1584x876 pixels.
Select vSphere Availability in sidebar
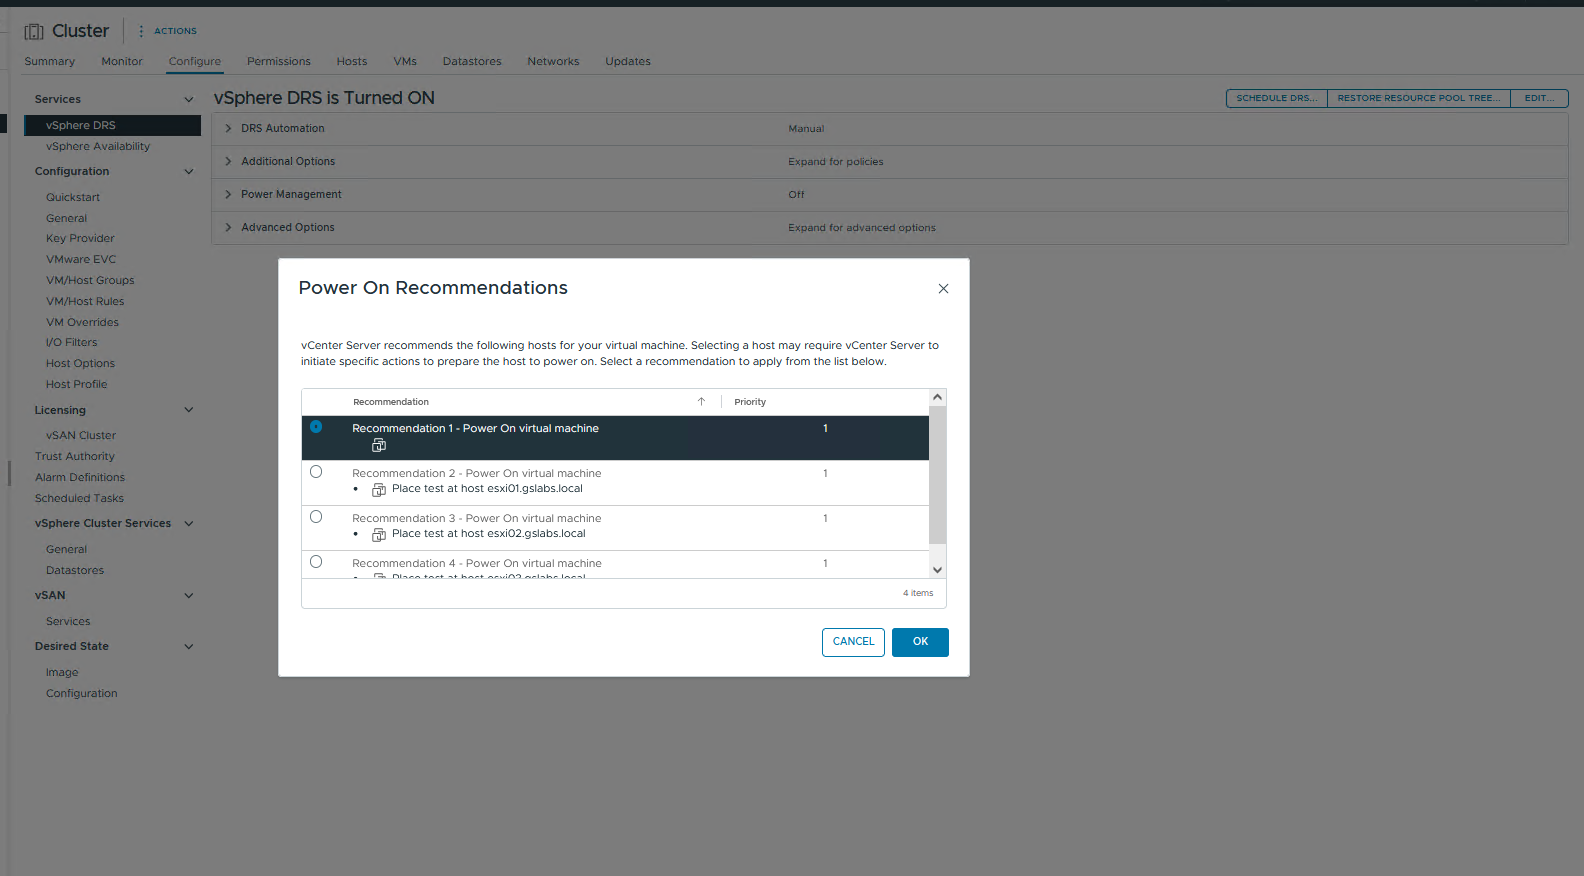(98, 146)
